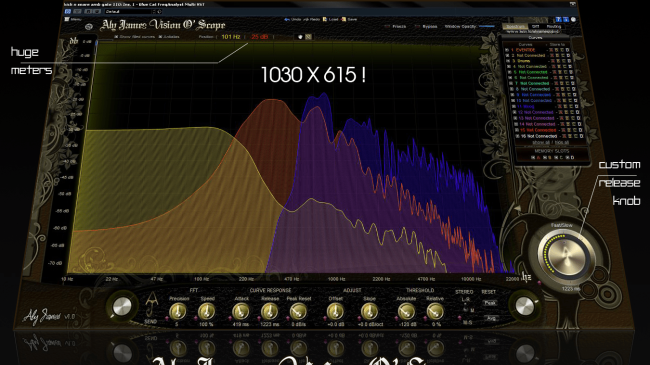Click the show all link under curves

541,142
